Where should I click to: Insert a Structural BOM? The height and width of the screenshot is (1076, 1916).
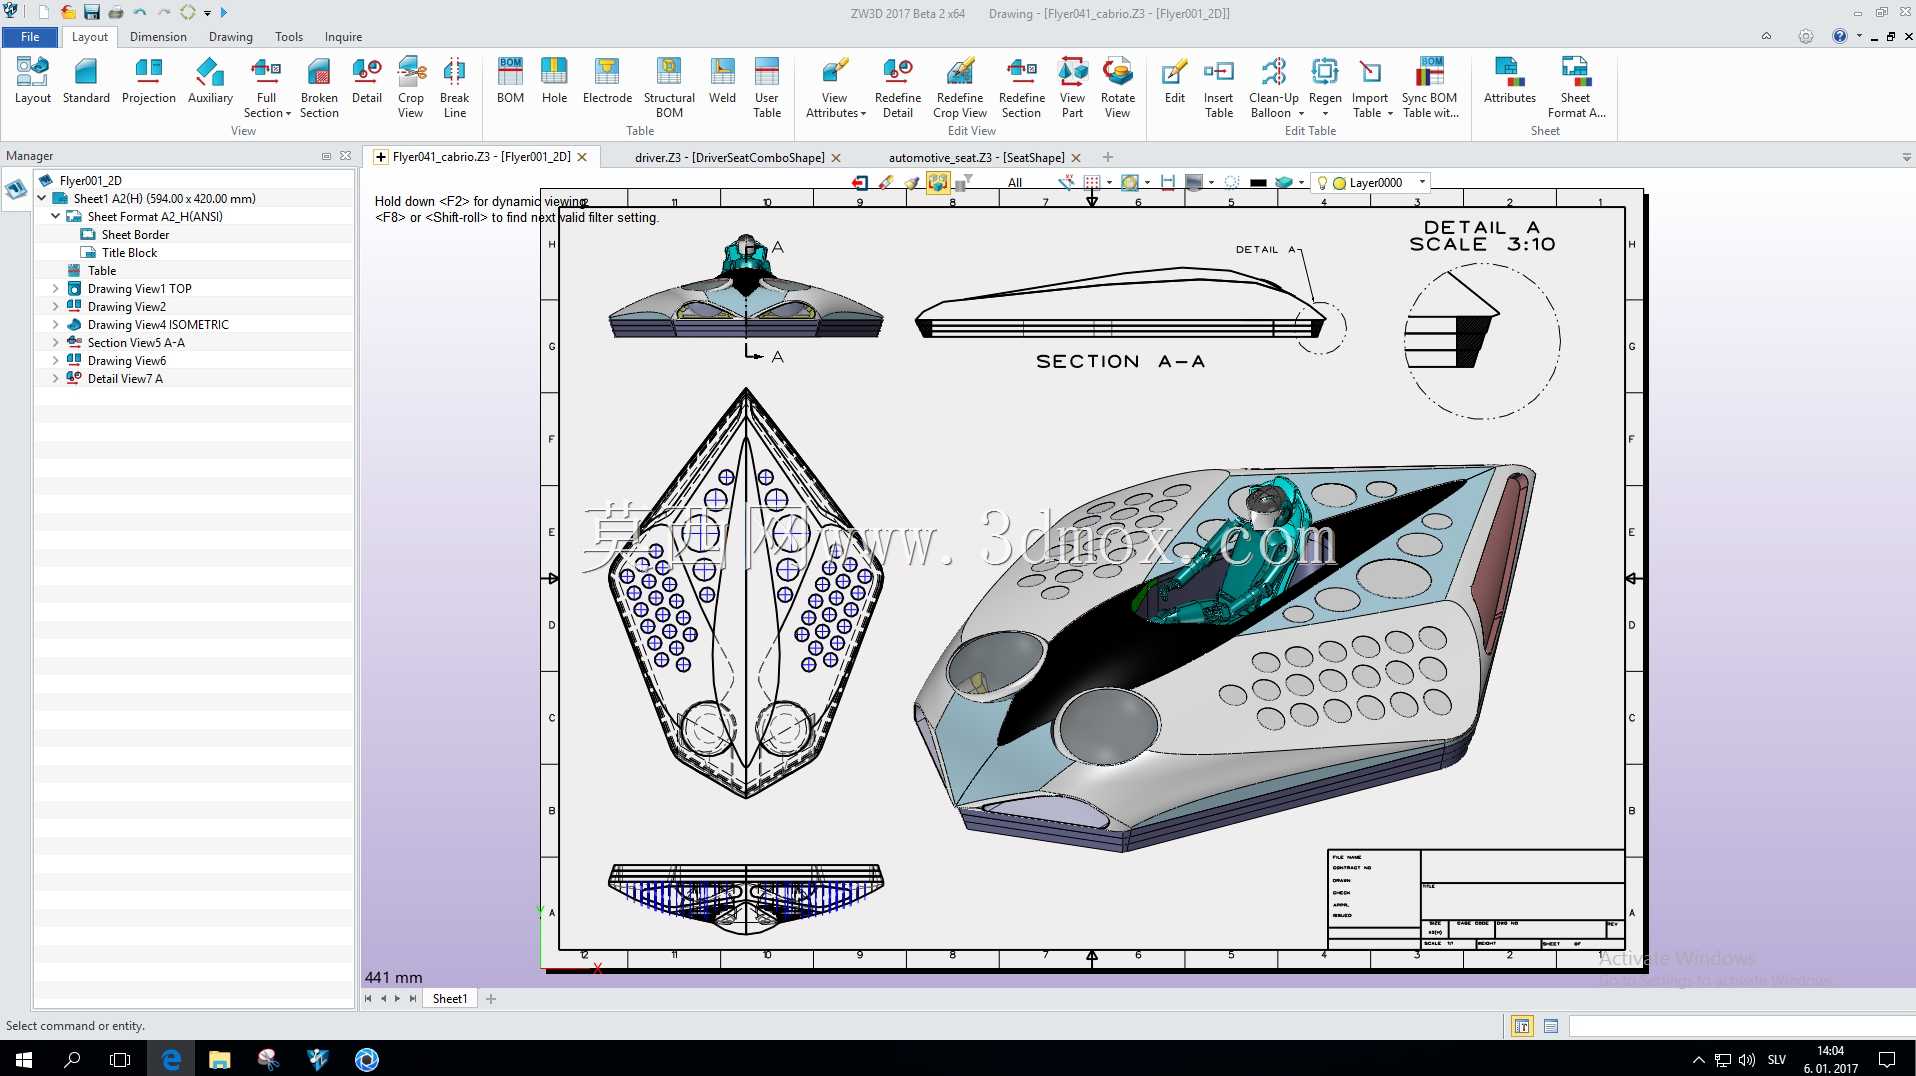[669, 88]
